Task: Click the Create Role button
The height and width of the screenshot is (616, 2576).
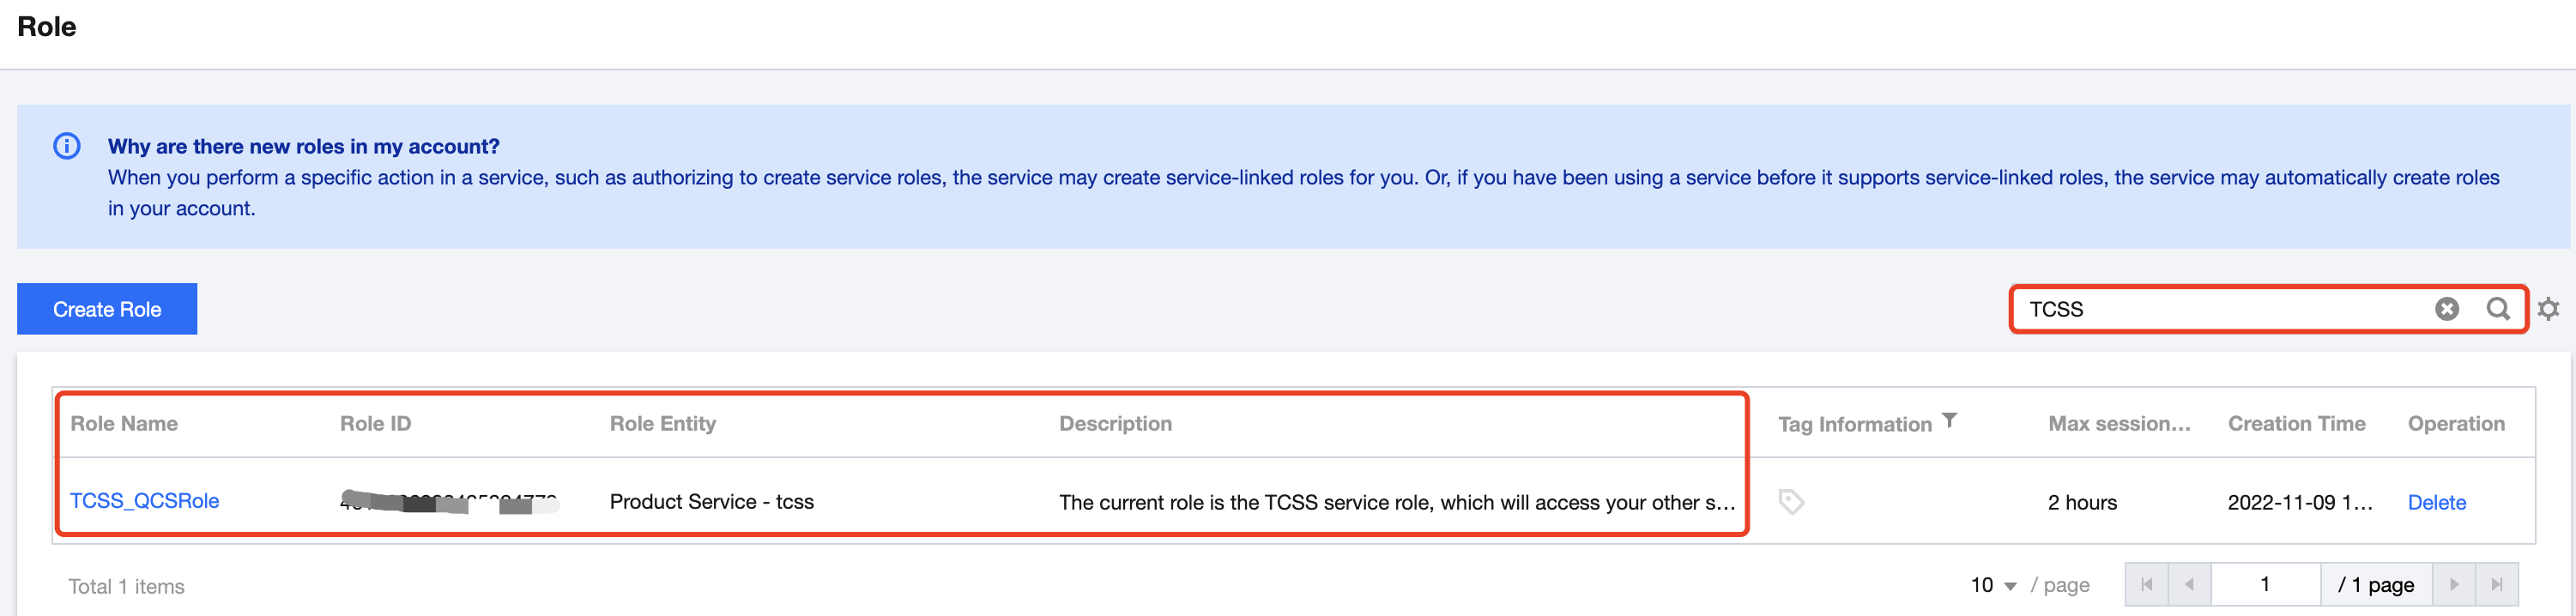Action: click(107, 309)
